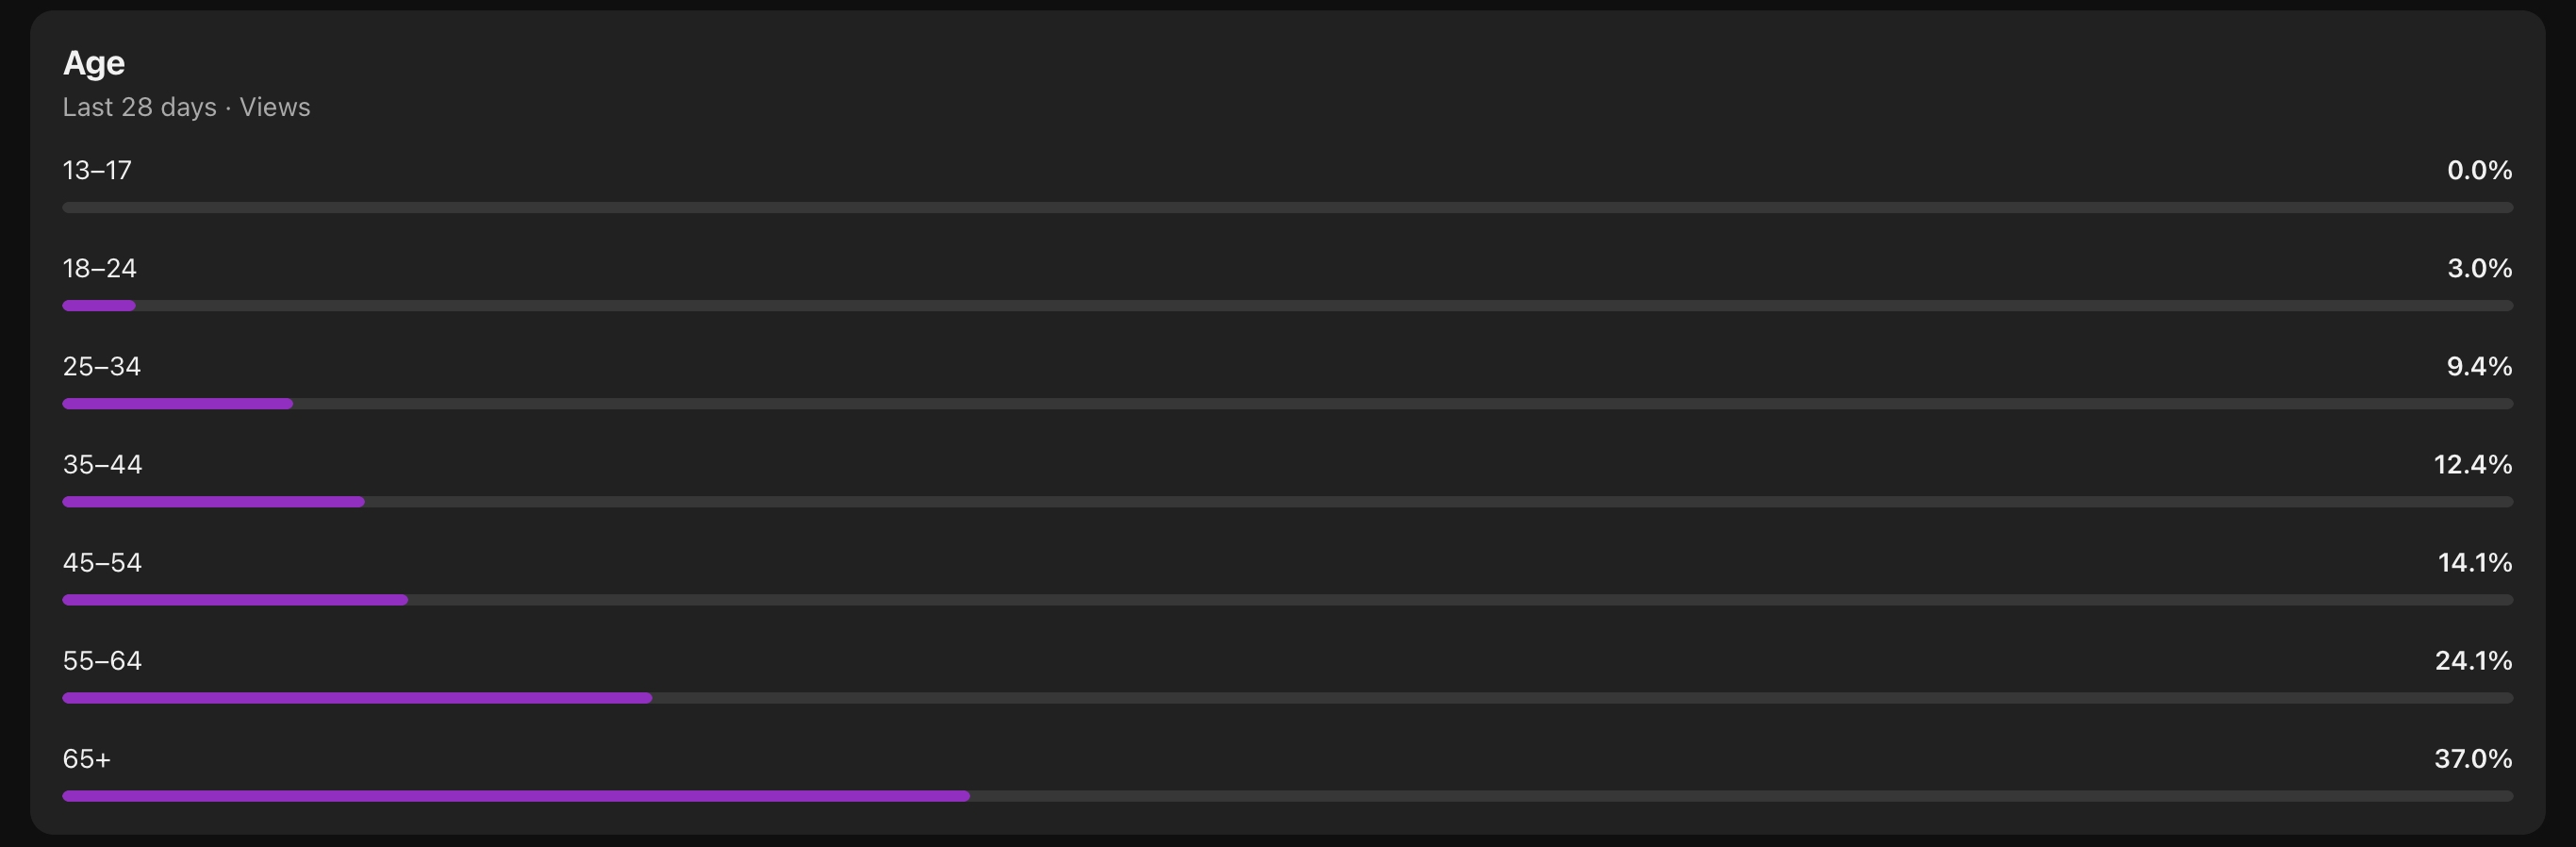Click the Last 28 days · Views subtitle
2576x847 pixels.
(187, 107)
